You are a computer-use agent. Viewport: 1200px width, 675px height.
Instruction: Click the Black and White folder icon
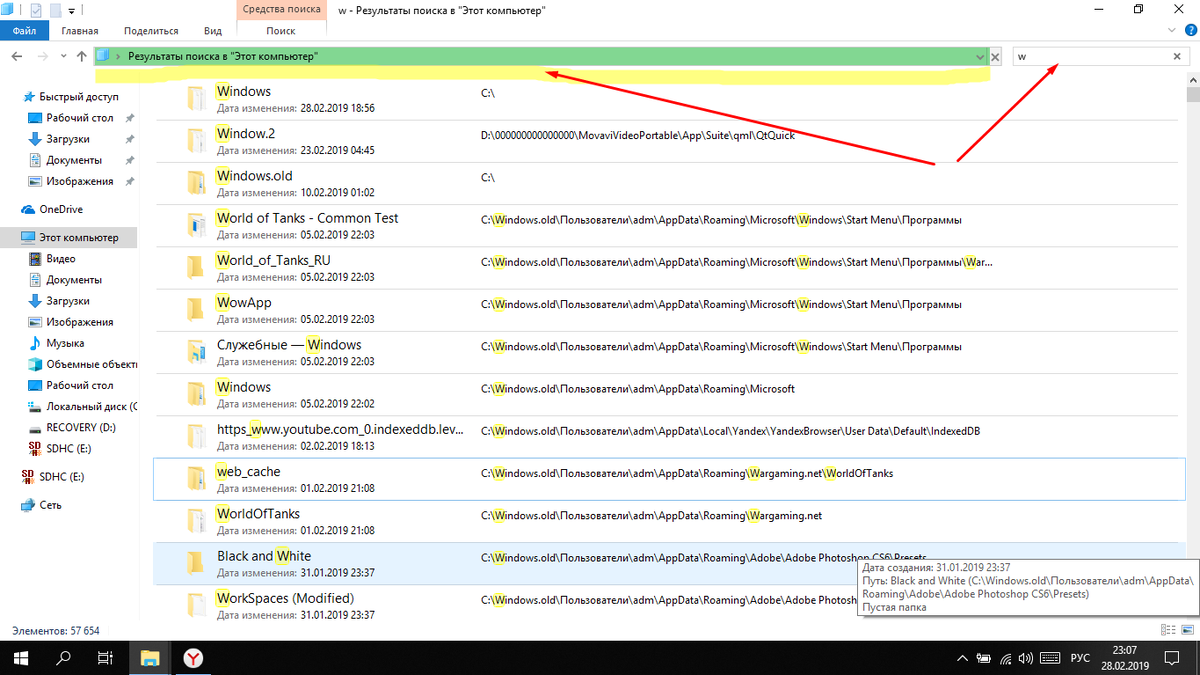click(195, 562)
